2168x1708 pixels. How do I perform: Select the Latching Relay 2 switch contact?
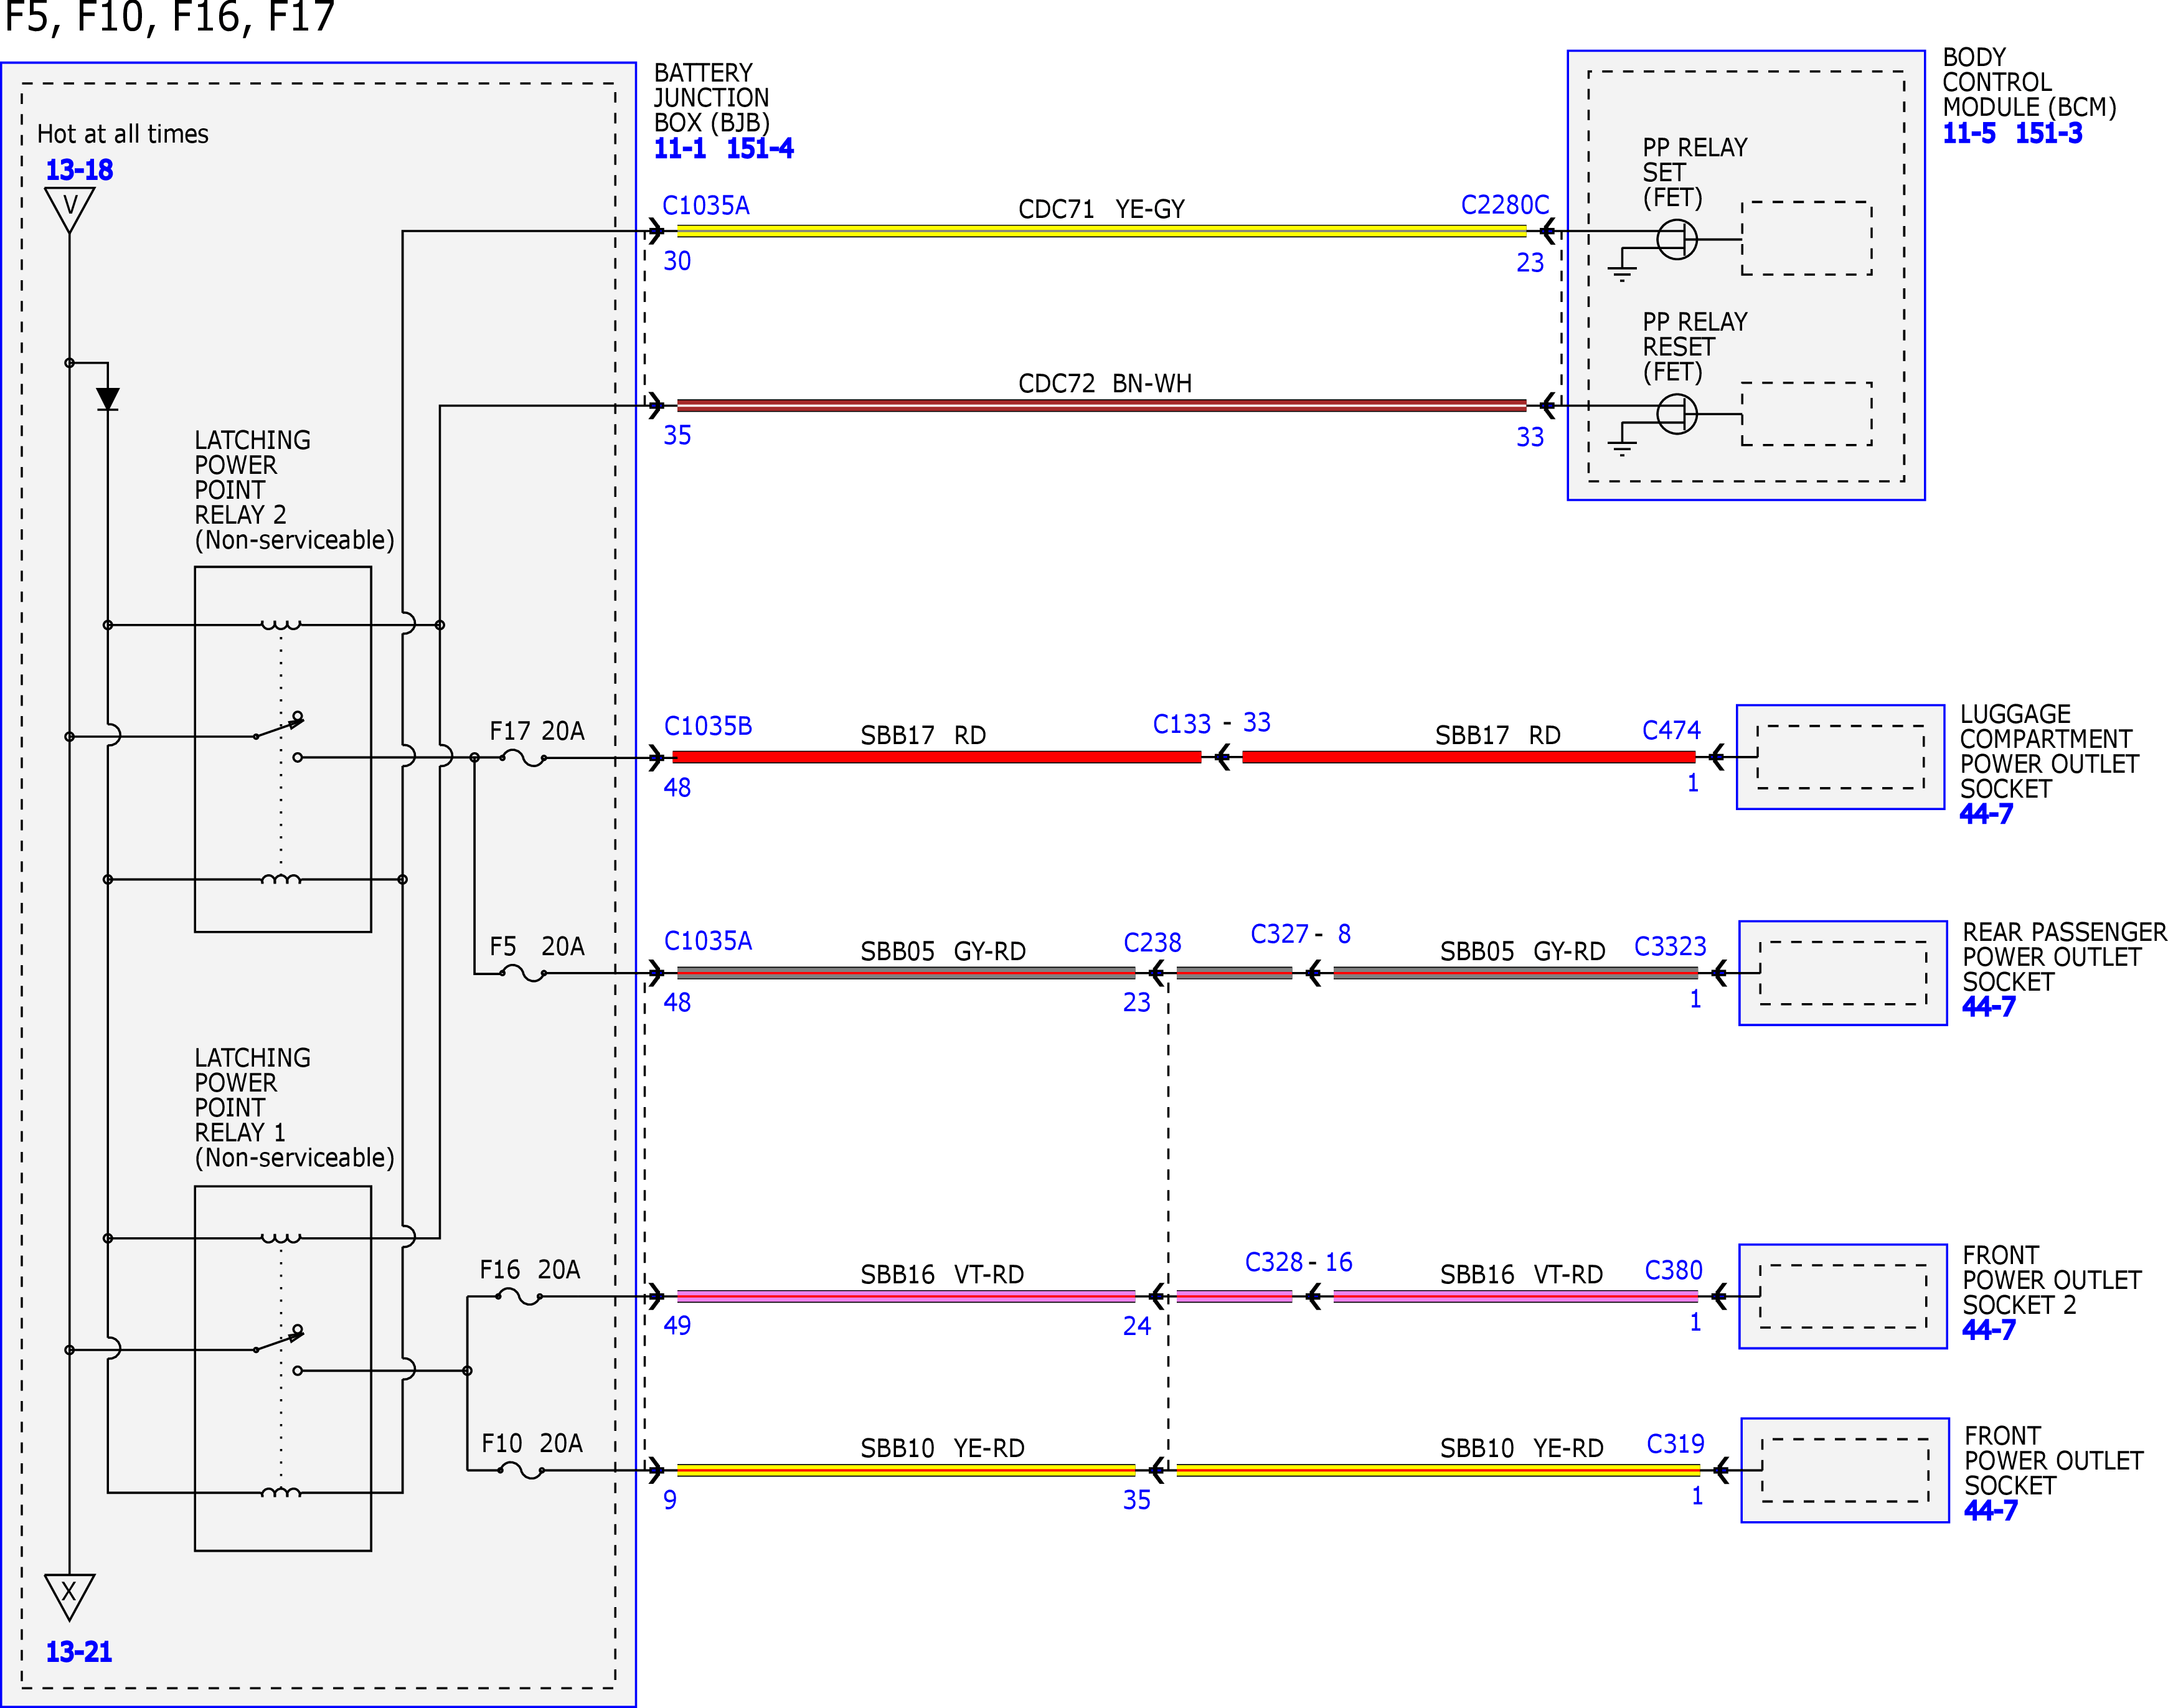click(279, 727)
